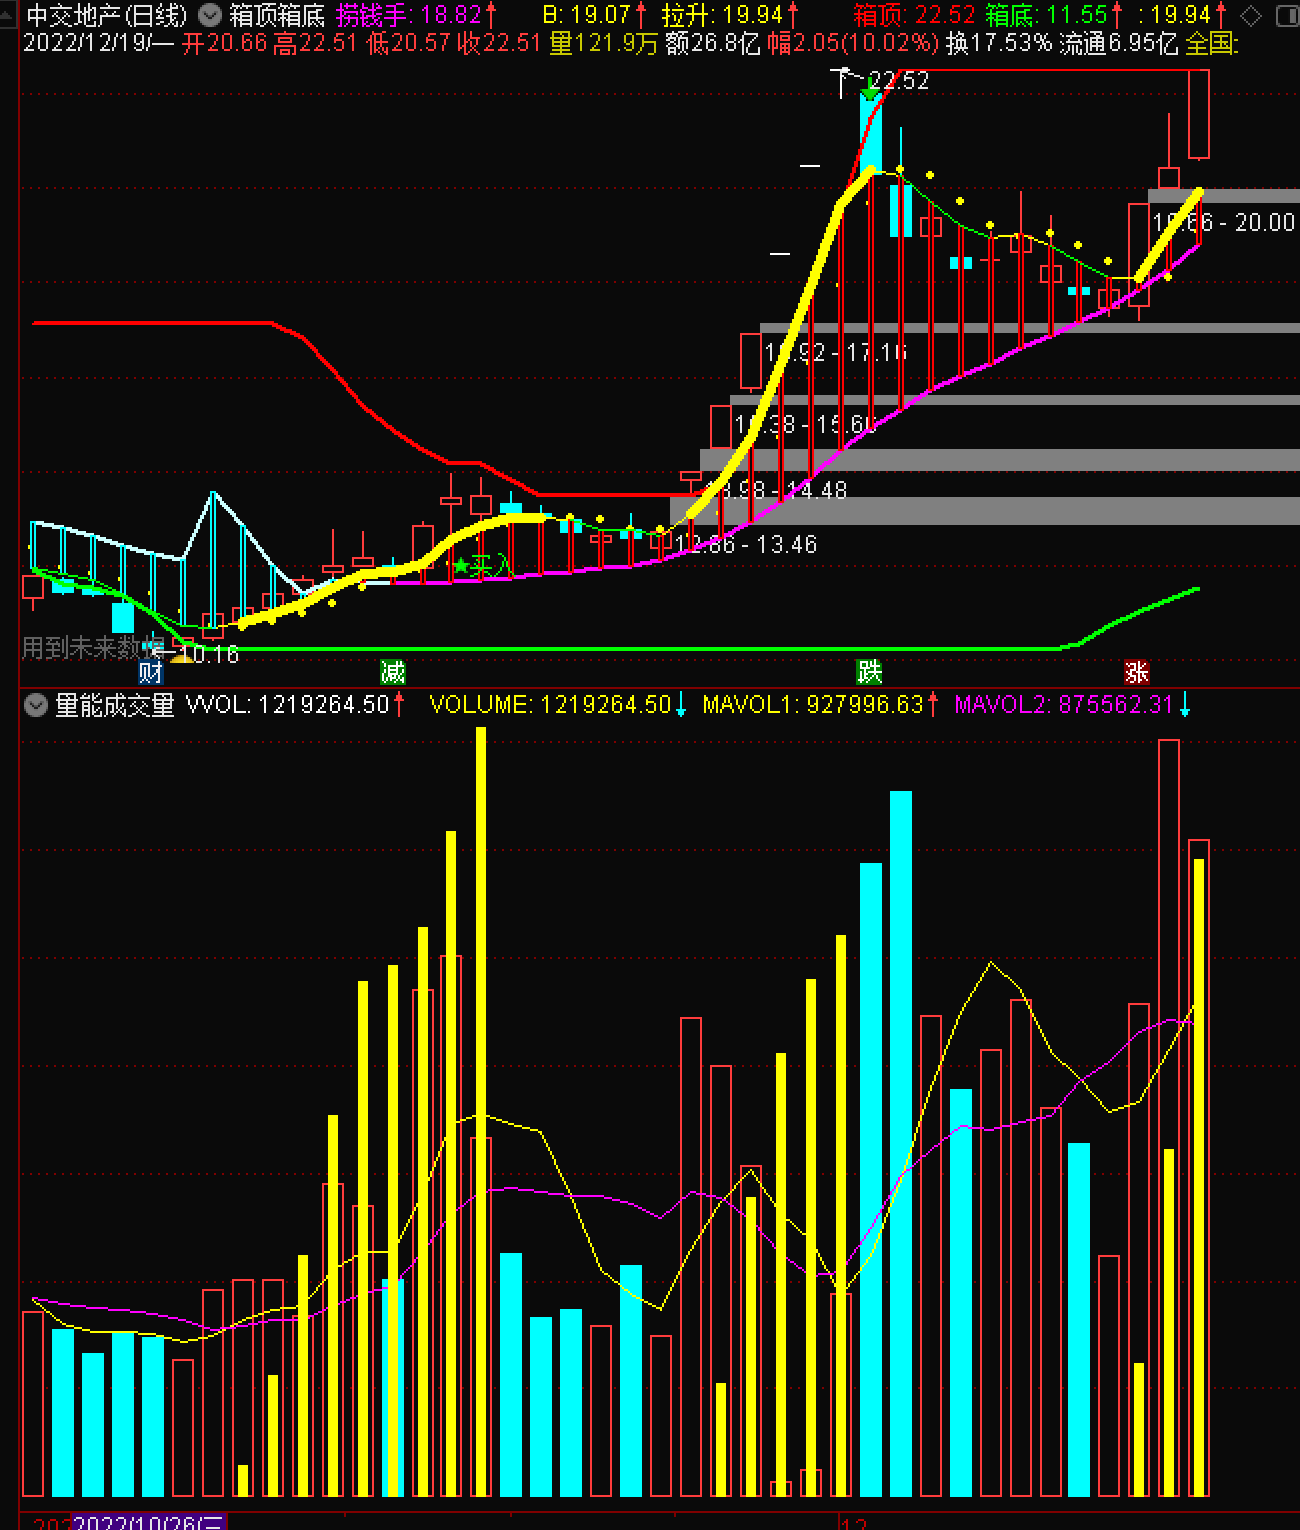Click the 用到未来数据 warning text
The width and height of the screenshot is (1300, 1530).
[93, 648]
